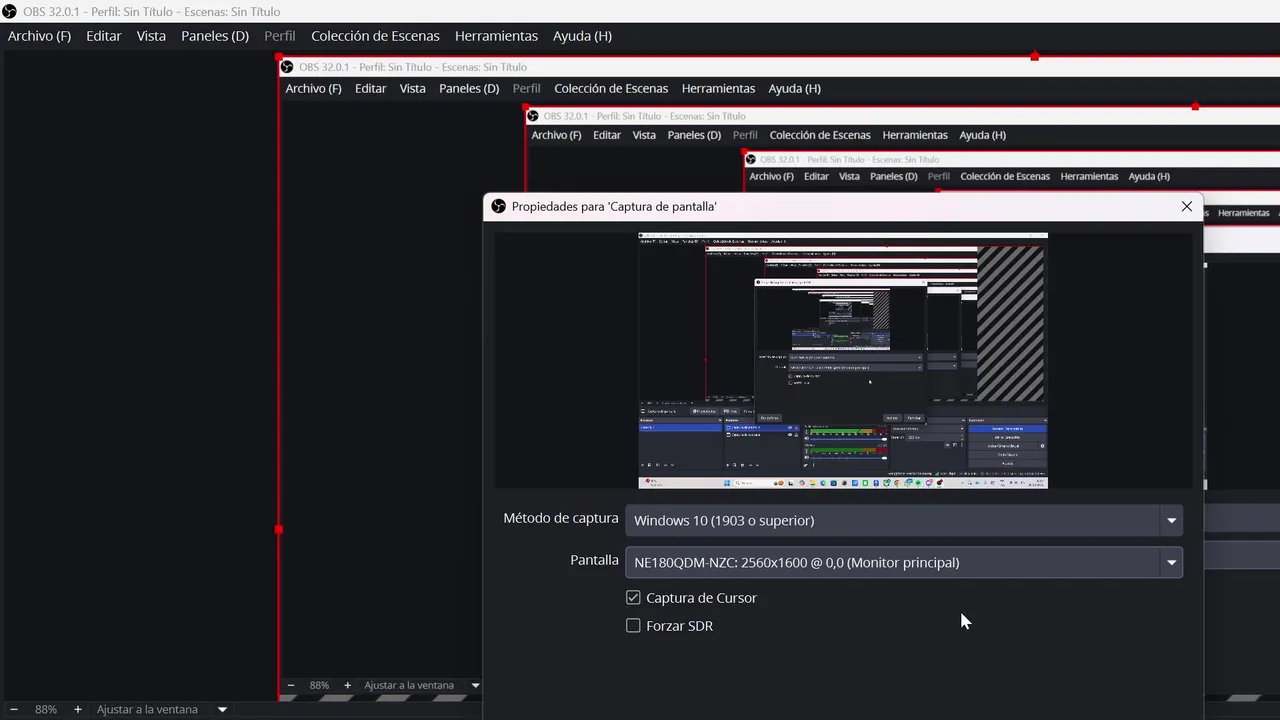The height and width of the screenshot is (720, 1280).
Task: Click the arrow of the Pantalla dropdown
Action: pos(1171,562)
